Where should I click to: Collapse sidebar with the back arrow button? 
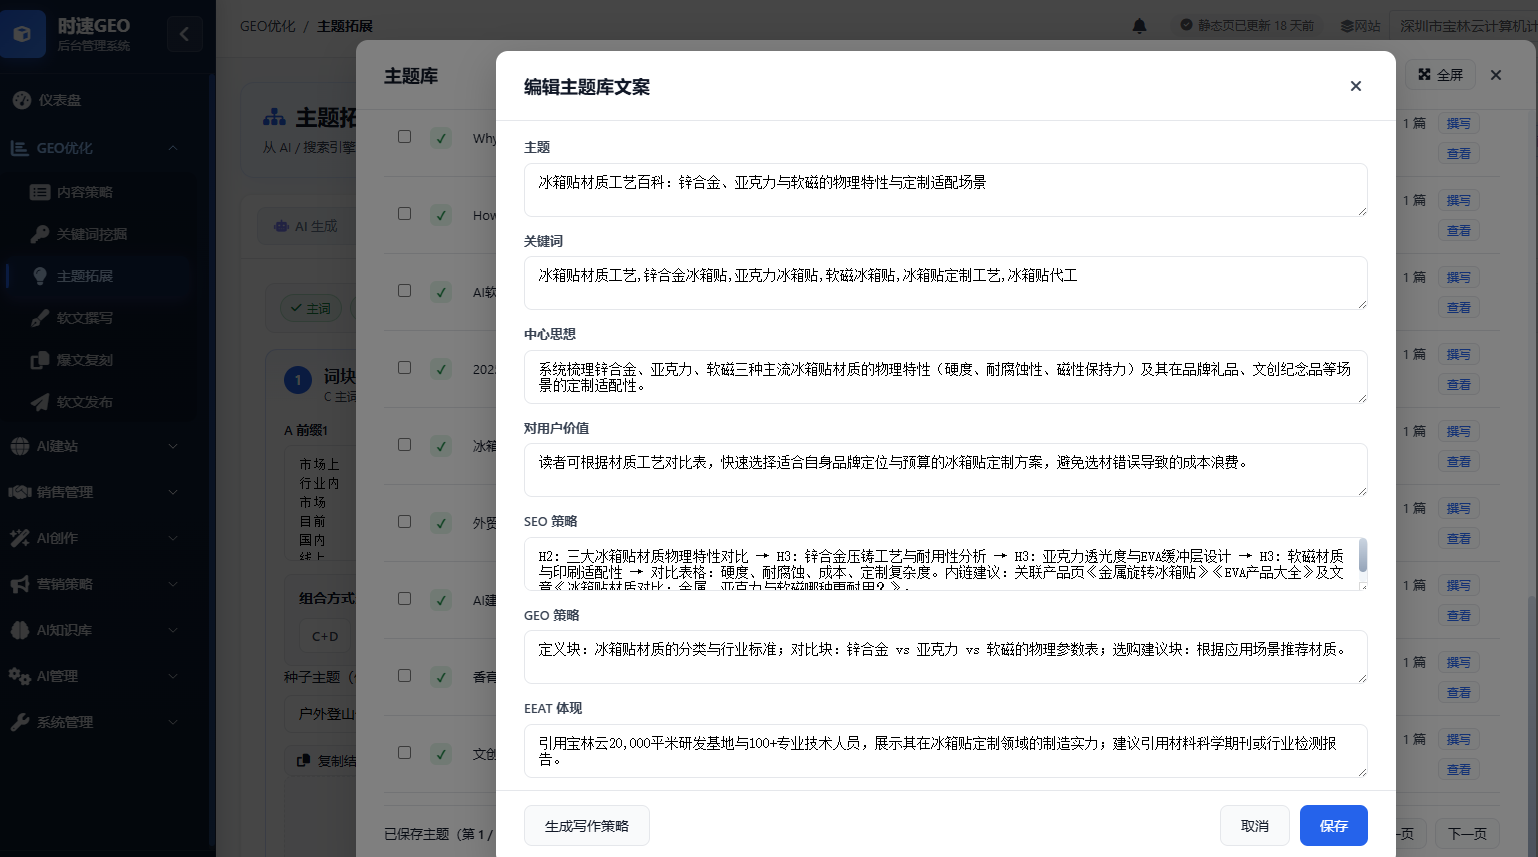pyautogui.click(x=184, y=34)
